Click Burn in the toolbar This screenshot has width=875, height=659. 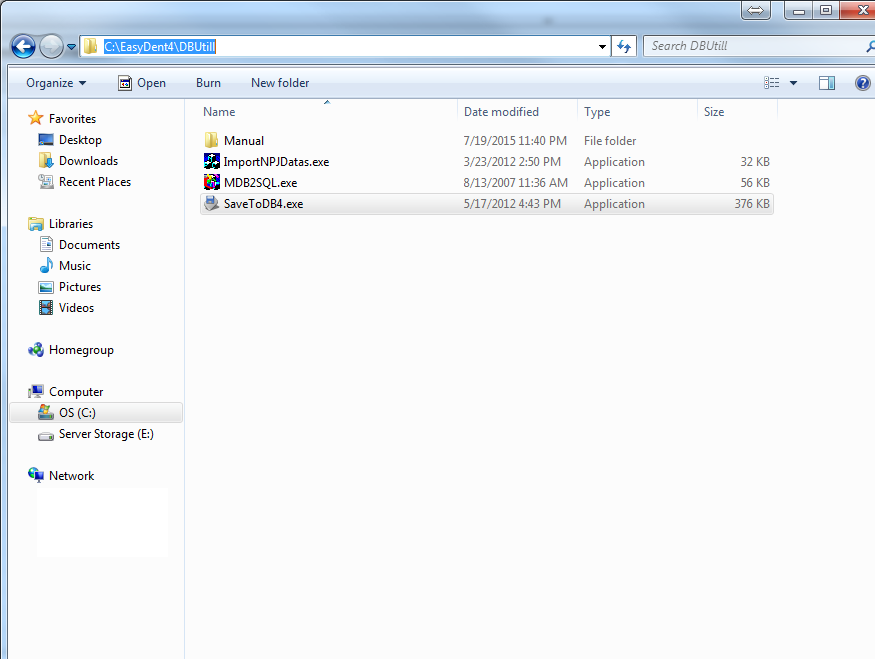click(x=208, y=83)
